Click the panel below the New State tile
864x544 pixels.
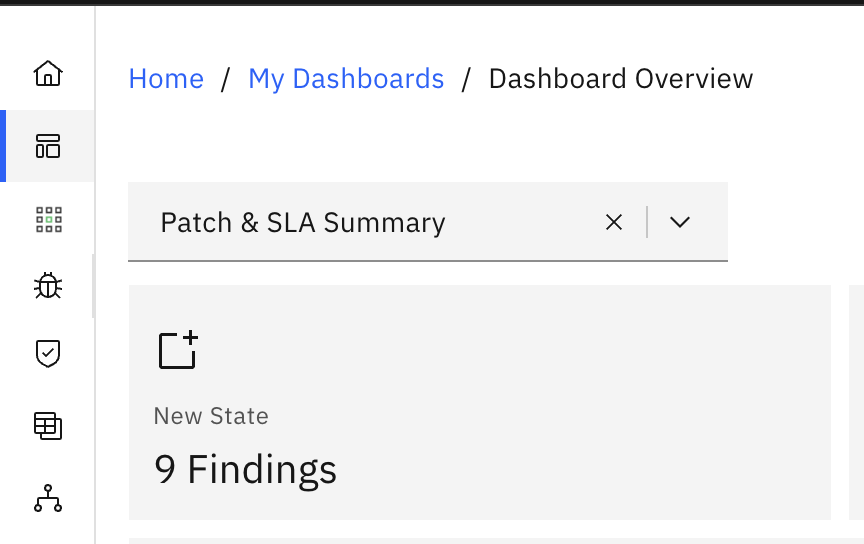(480, 540)
